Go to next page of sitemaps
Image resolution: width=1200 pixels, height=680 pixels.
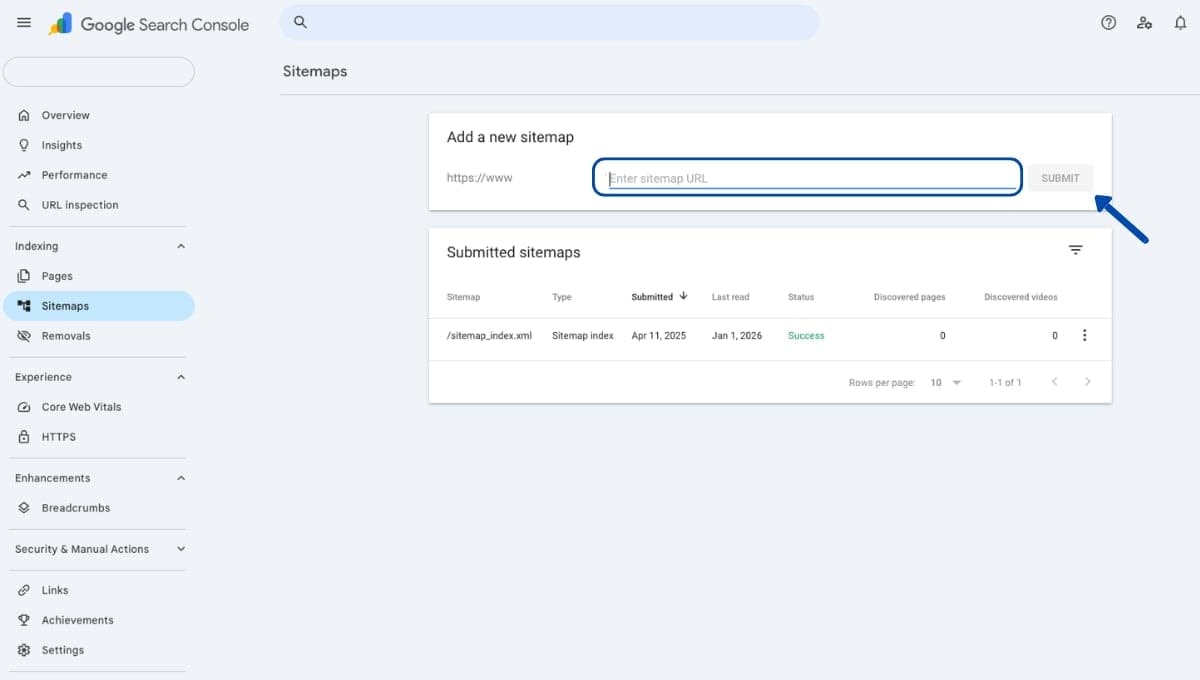(1088, 382)
